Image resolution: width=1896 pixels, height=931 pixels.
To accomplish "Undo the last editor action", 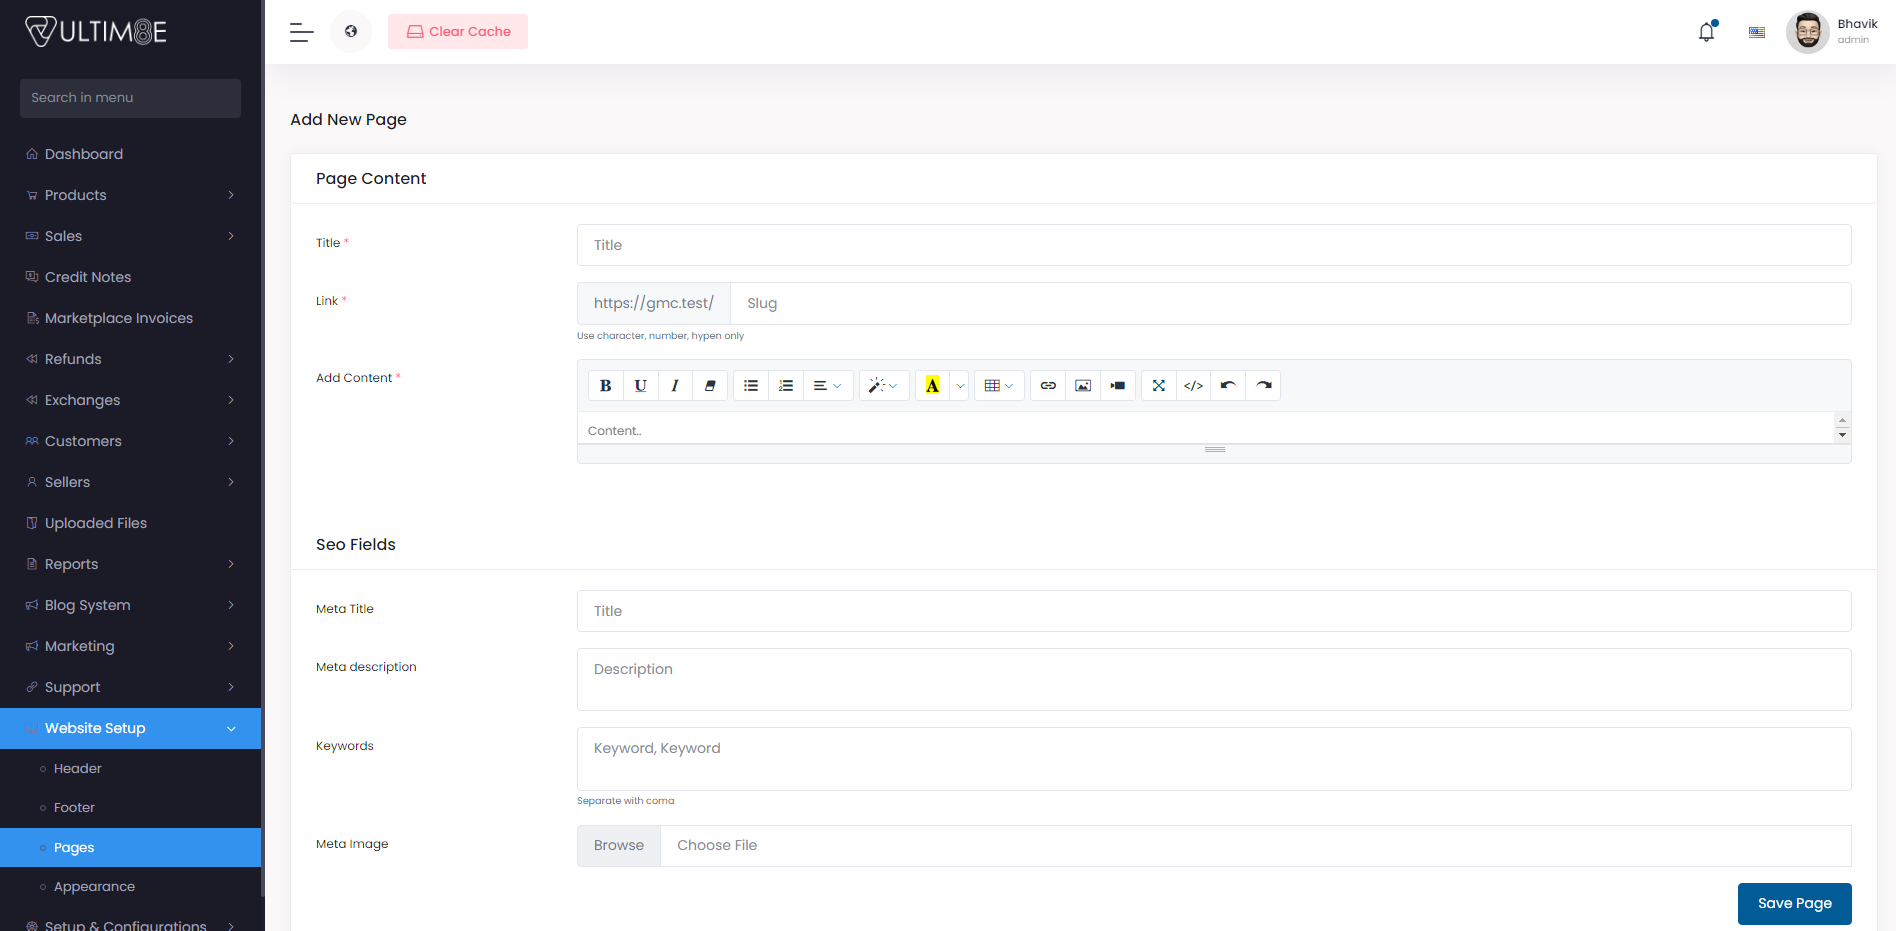I will point(1227,385).
